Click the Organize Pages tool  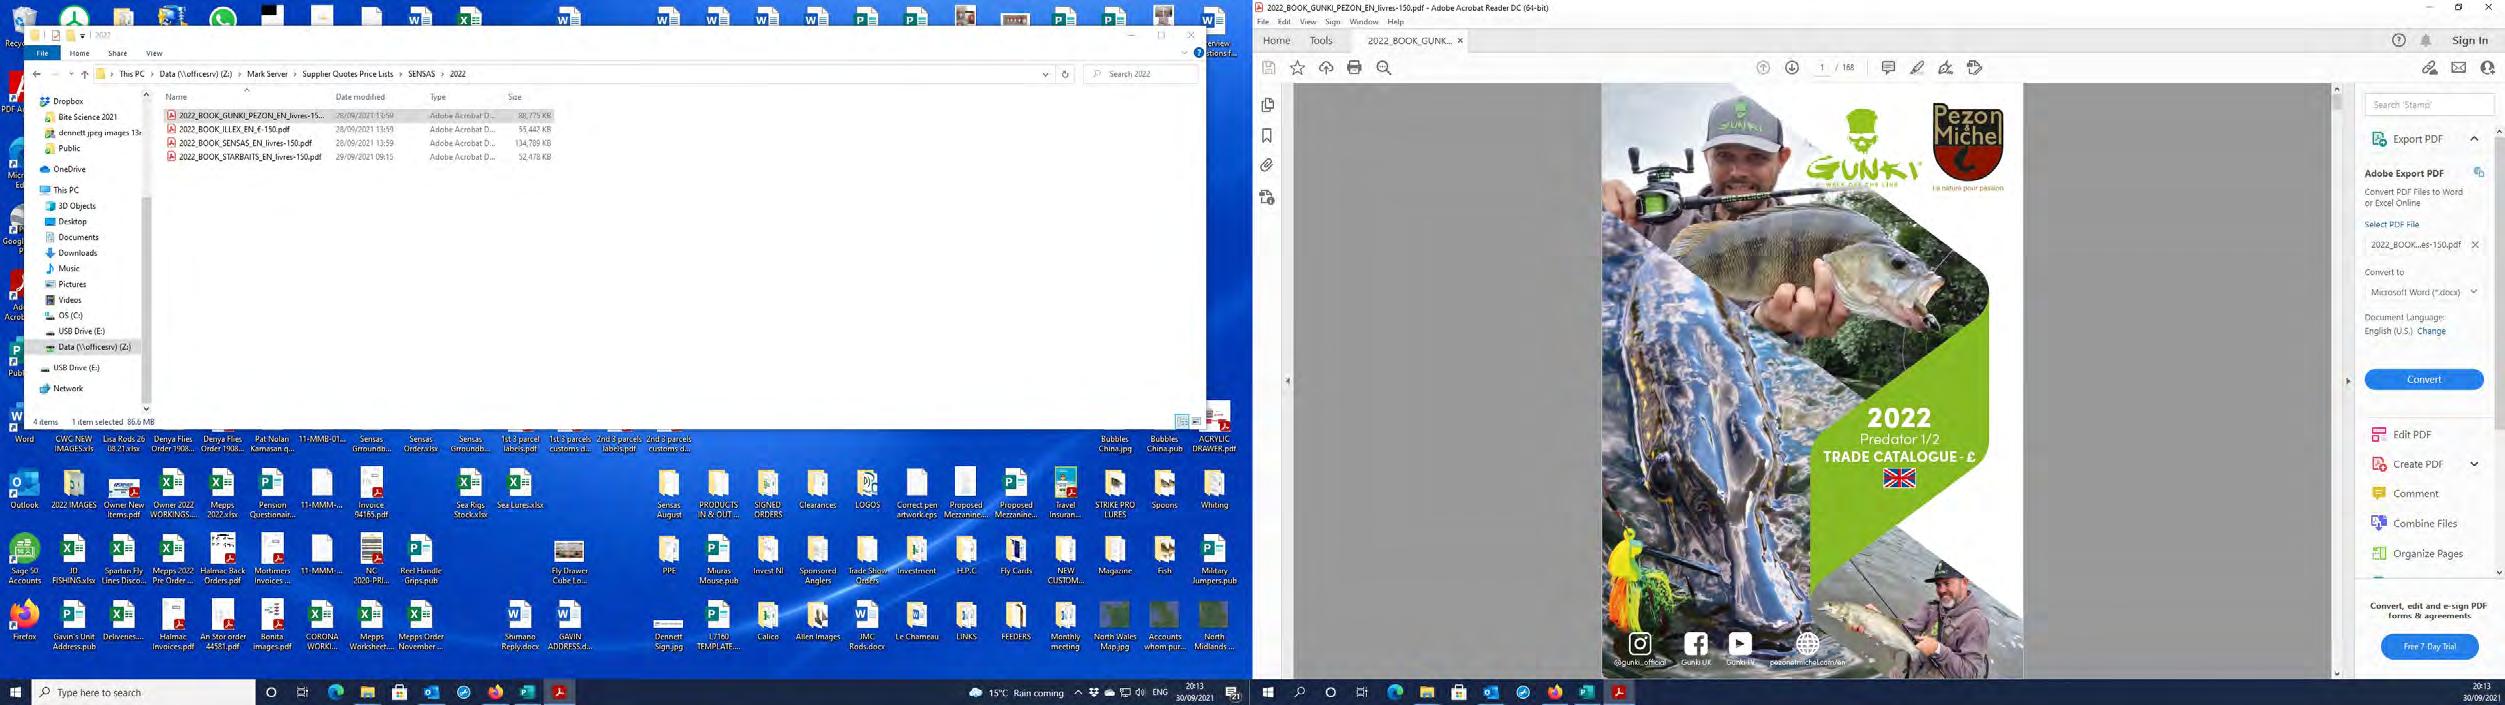pos(2428,554)
